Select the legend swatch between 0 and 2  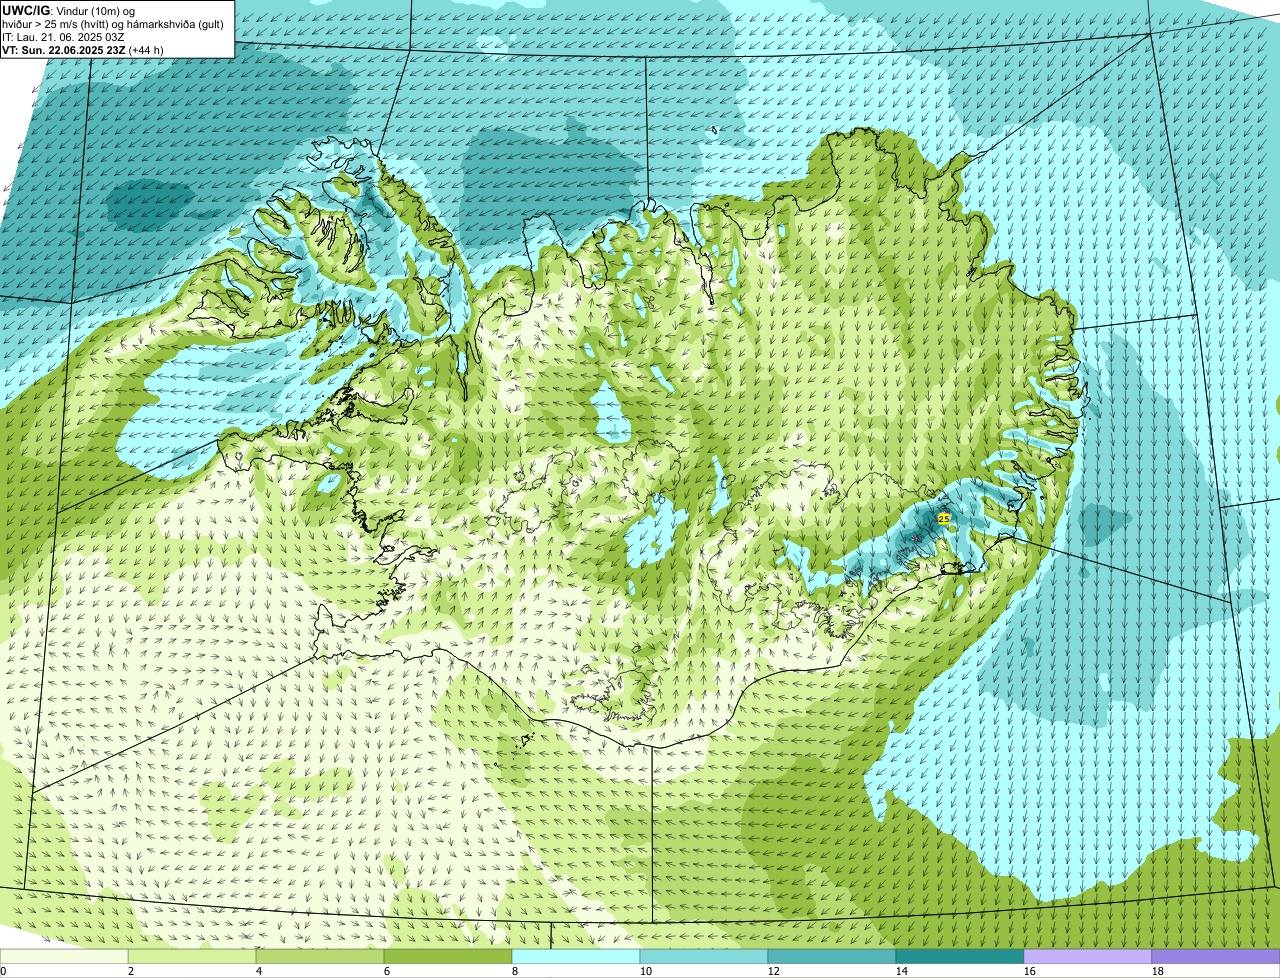point(64,956)
